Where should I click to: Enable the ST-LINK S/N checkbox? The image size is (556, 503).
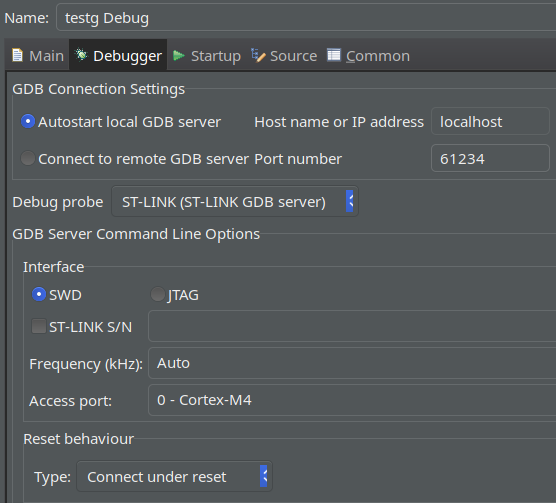[x=39, y=326]
